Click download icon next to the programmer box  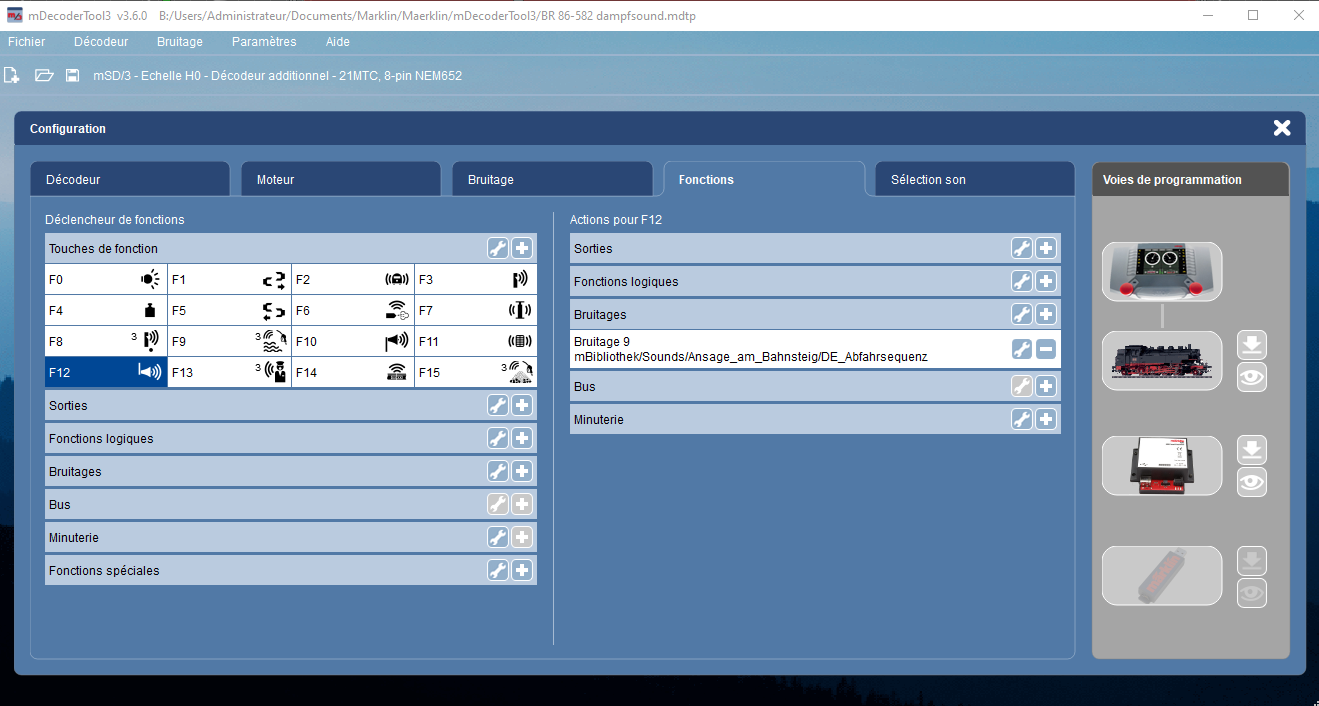pos(1252,451)
